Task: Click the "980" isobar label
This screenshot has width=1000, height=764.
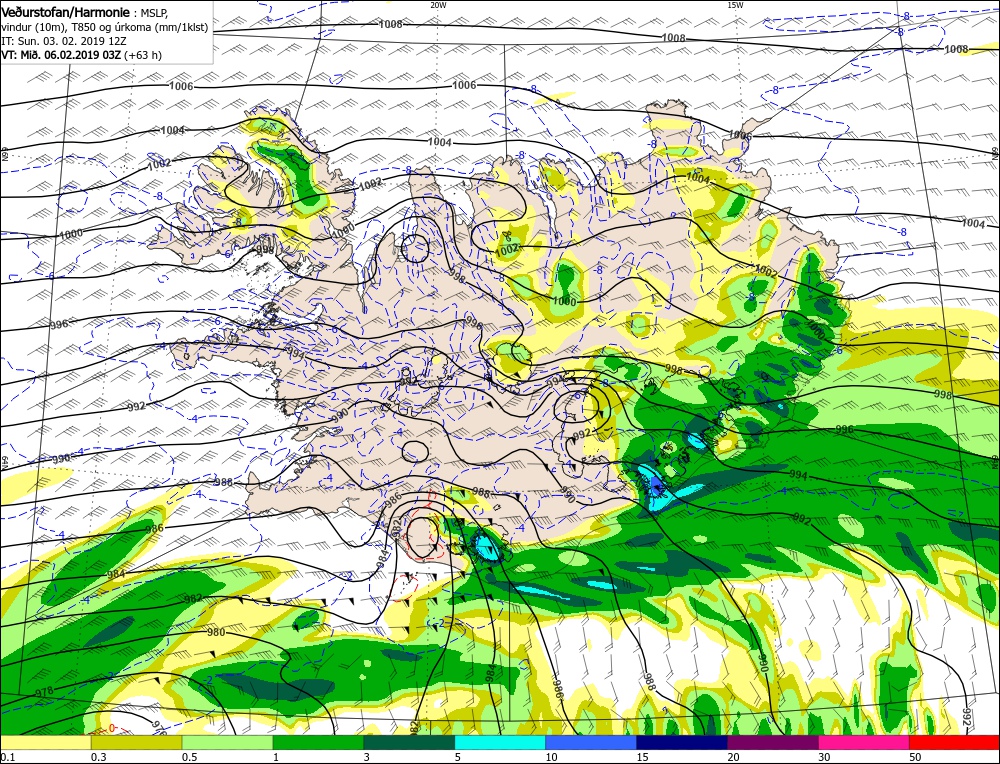Action: [x=216, y=633]
